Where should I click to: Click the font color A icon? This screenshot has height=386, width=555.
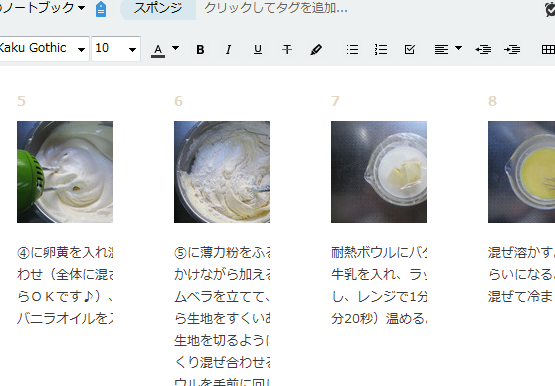tap(158, 50)
